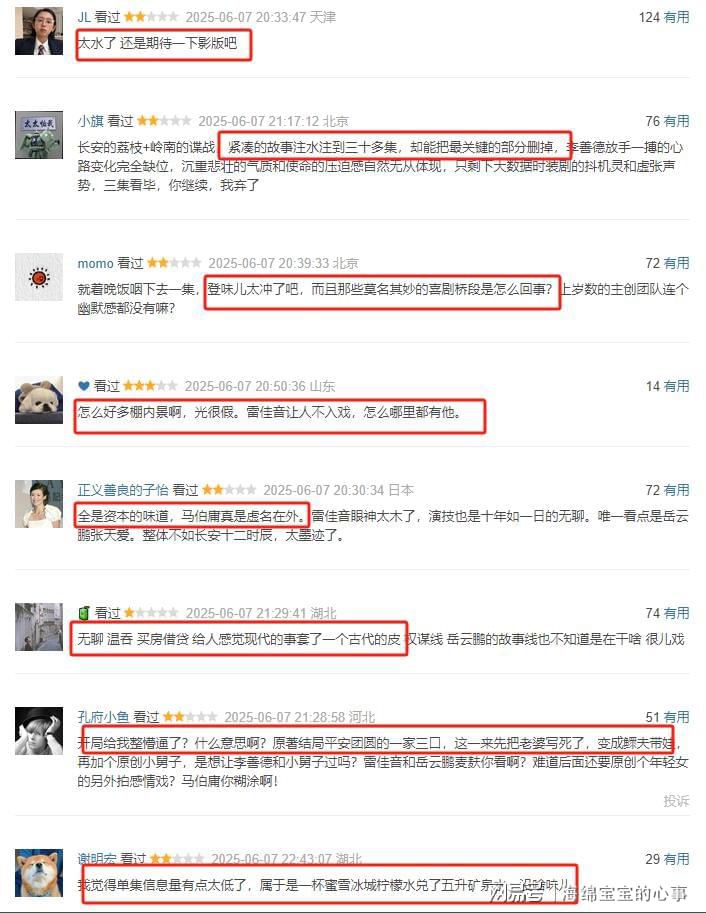This screenshot has width=706, height=913.
Task: Click 有用 on 谢明宏's 29-vote review
Action: tap(676, 859)
